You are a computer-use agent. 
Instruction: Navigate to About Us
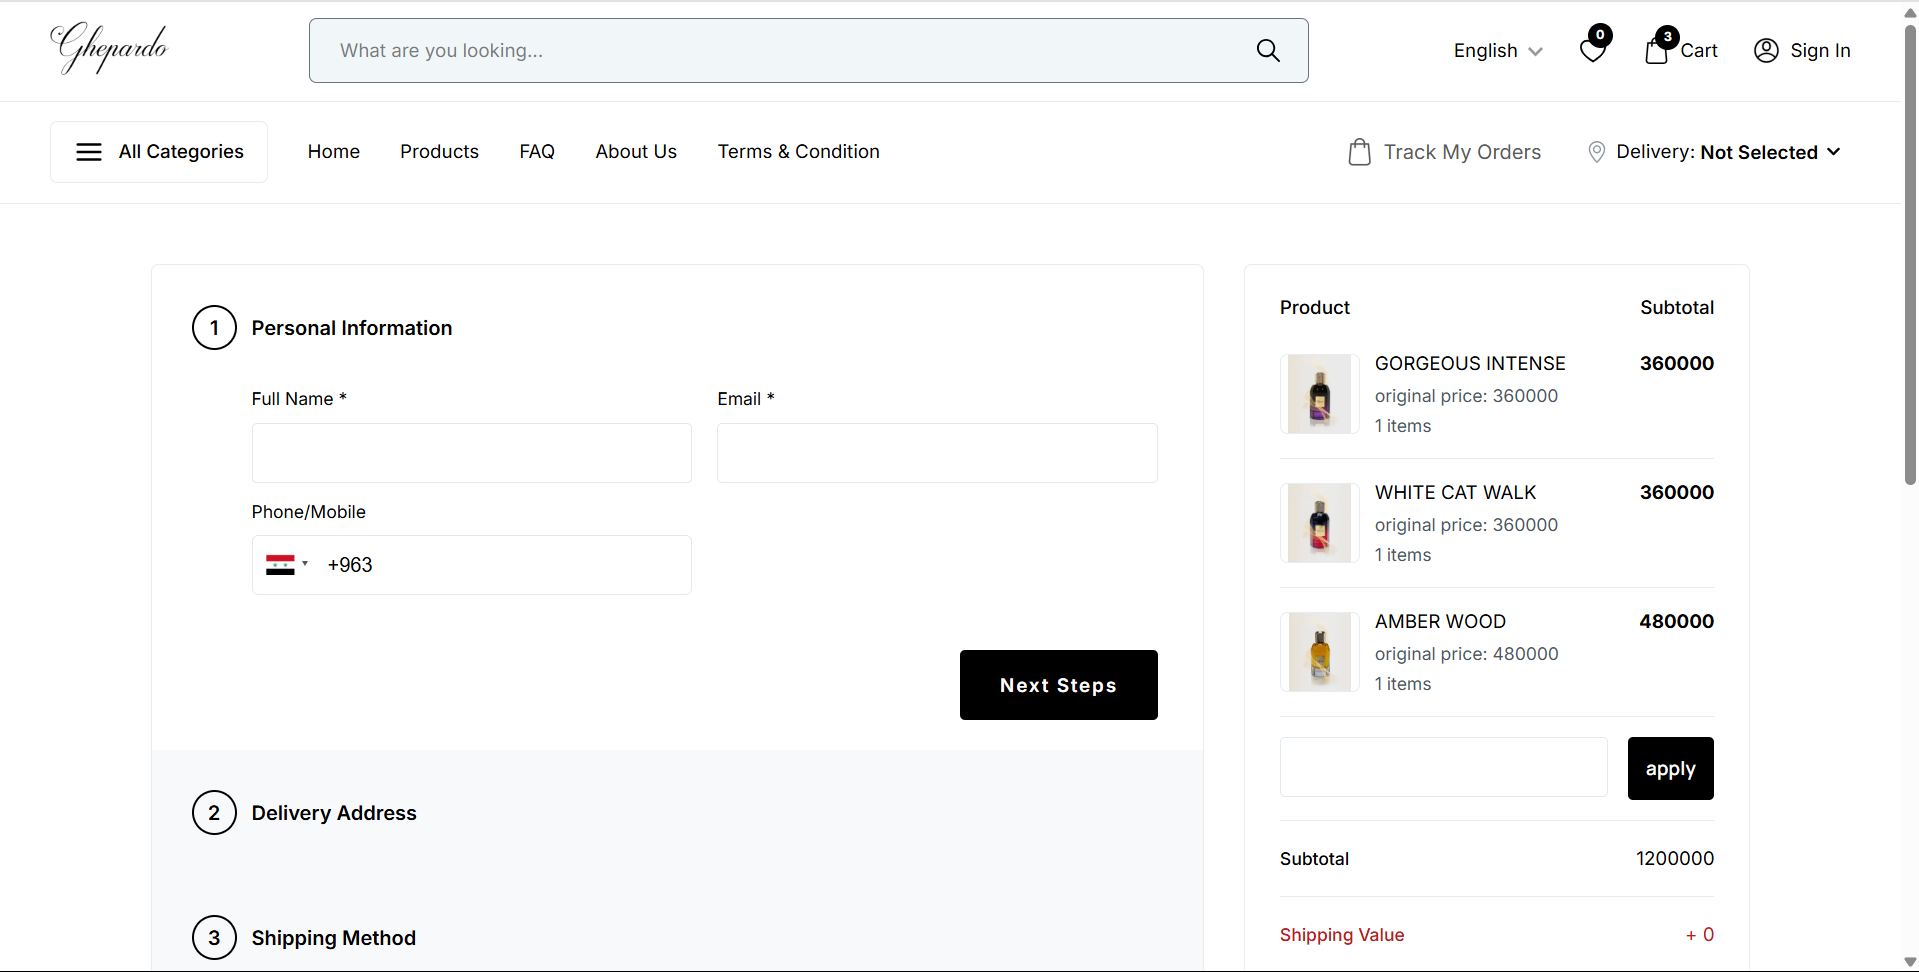tap(636, 152)
